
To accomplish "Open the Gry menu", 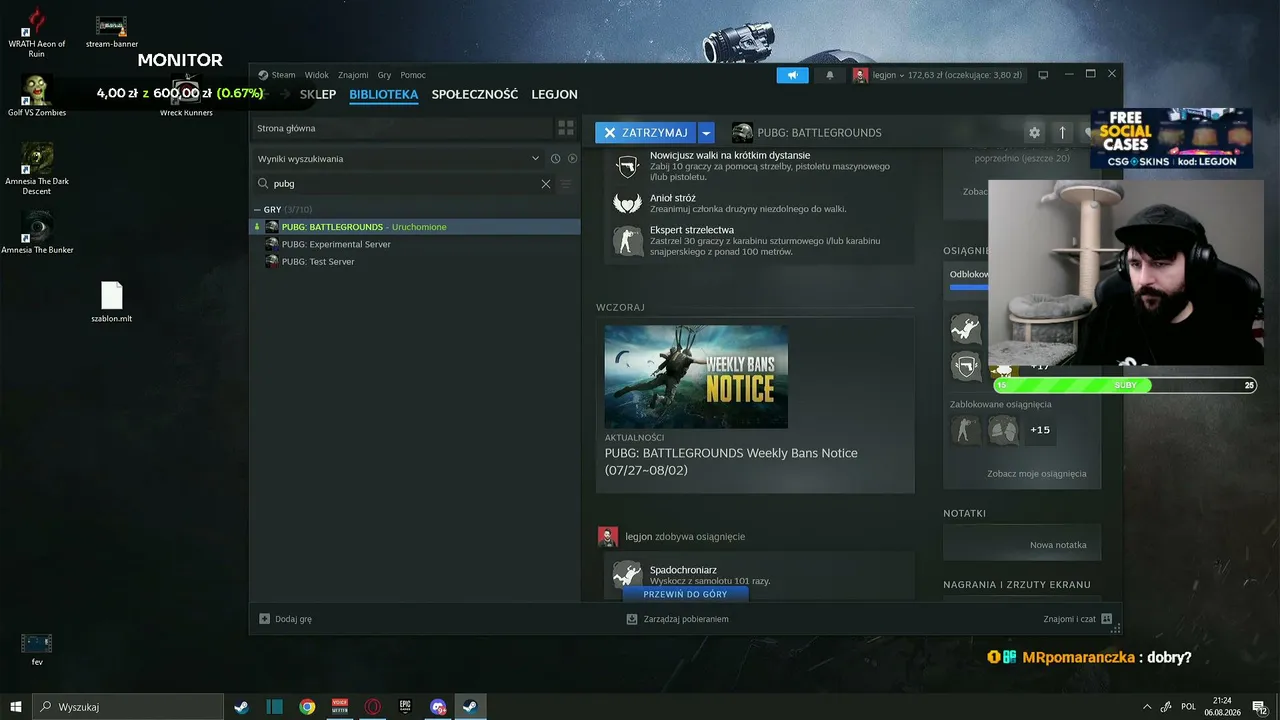I will click(x=384, y=75).
